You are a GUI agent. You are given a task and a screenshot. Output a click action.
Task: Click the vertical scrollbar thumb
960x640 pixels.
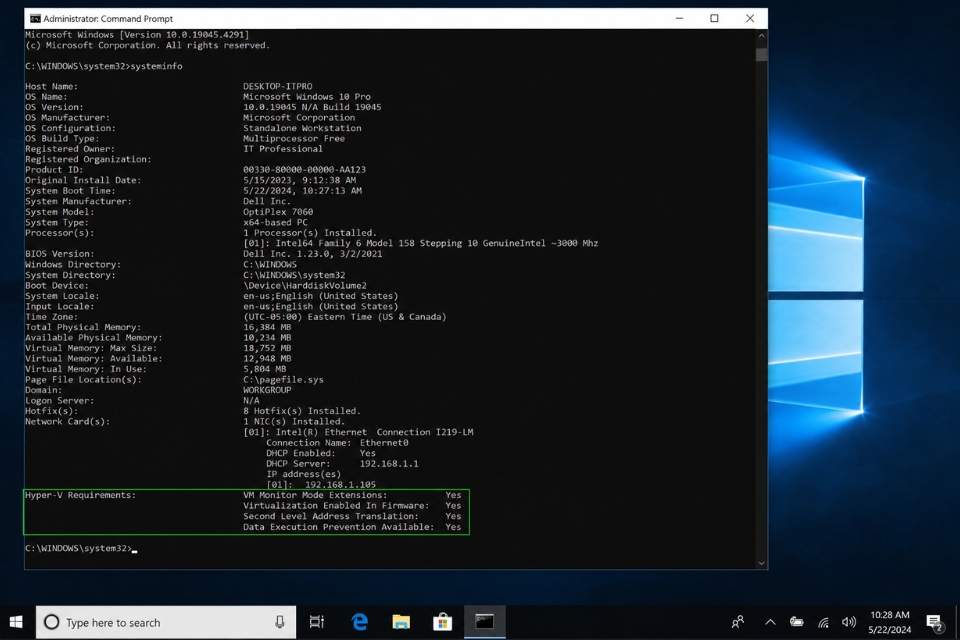(x=761, y=54)
